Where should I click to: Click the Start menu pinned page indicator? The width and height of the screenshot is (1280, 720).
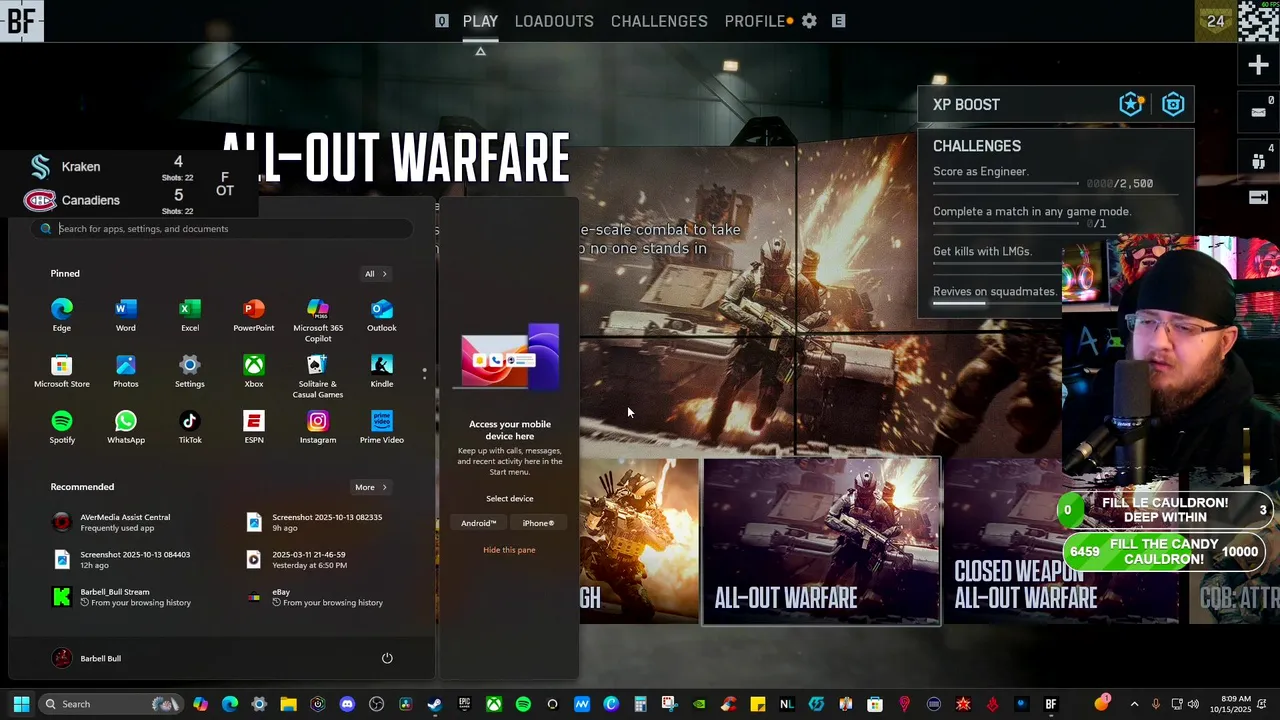click(424, 373)
